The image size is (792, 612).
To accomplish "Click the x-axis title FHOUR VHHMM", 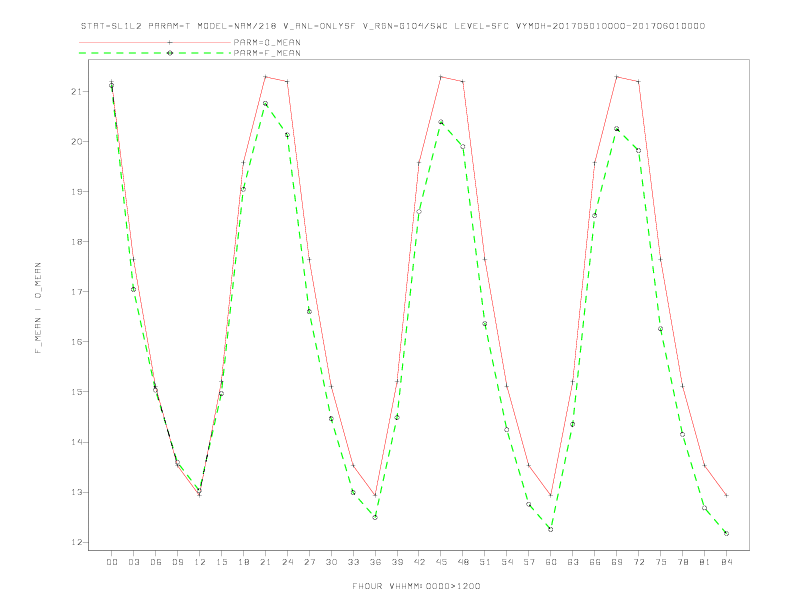I will click(x=416, y=586).
